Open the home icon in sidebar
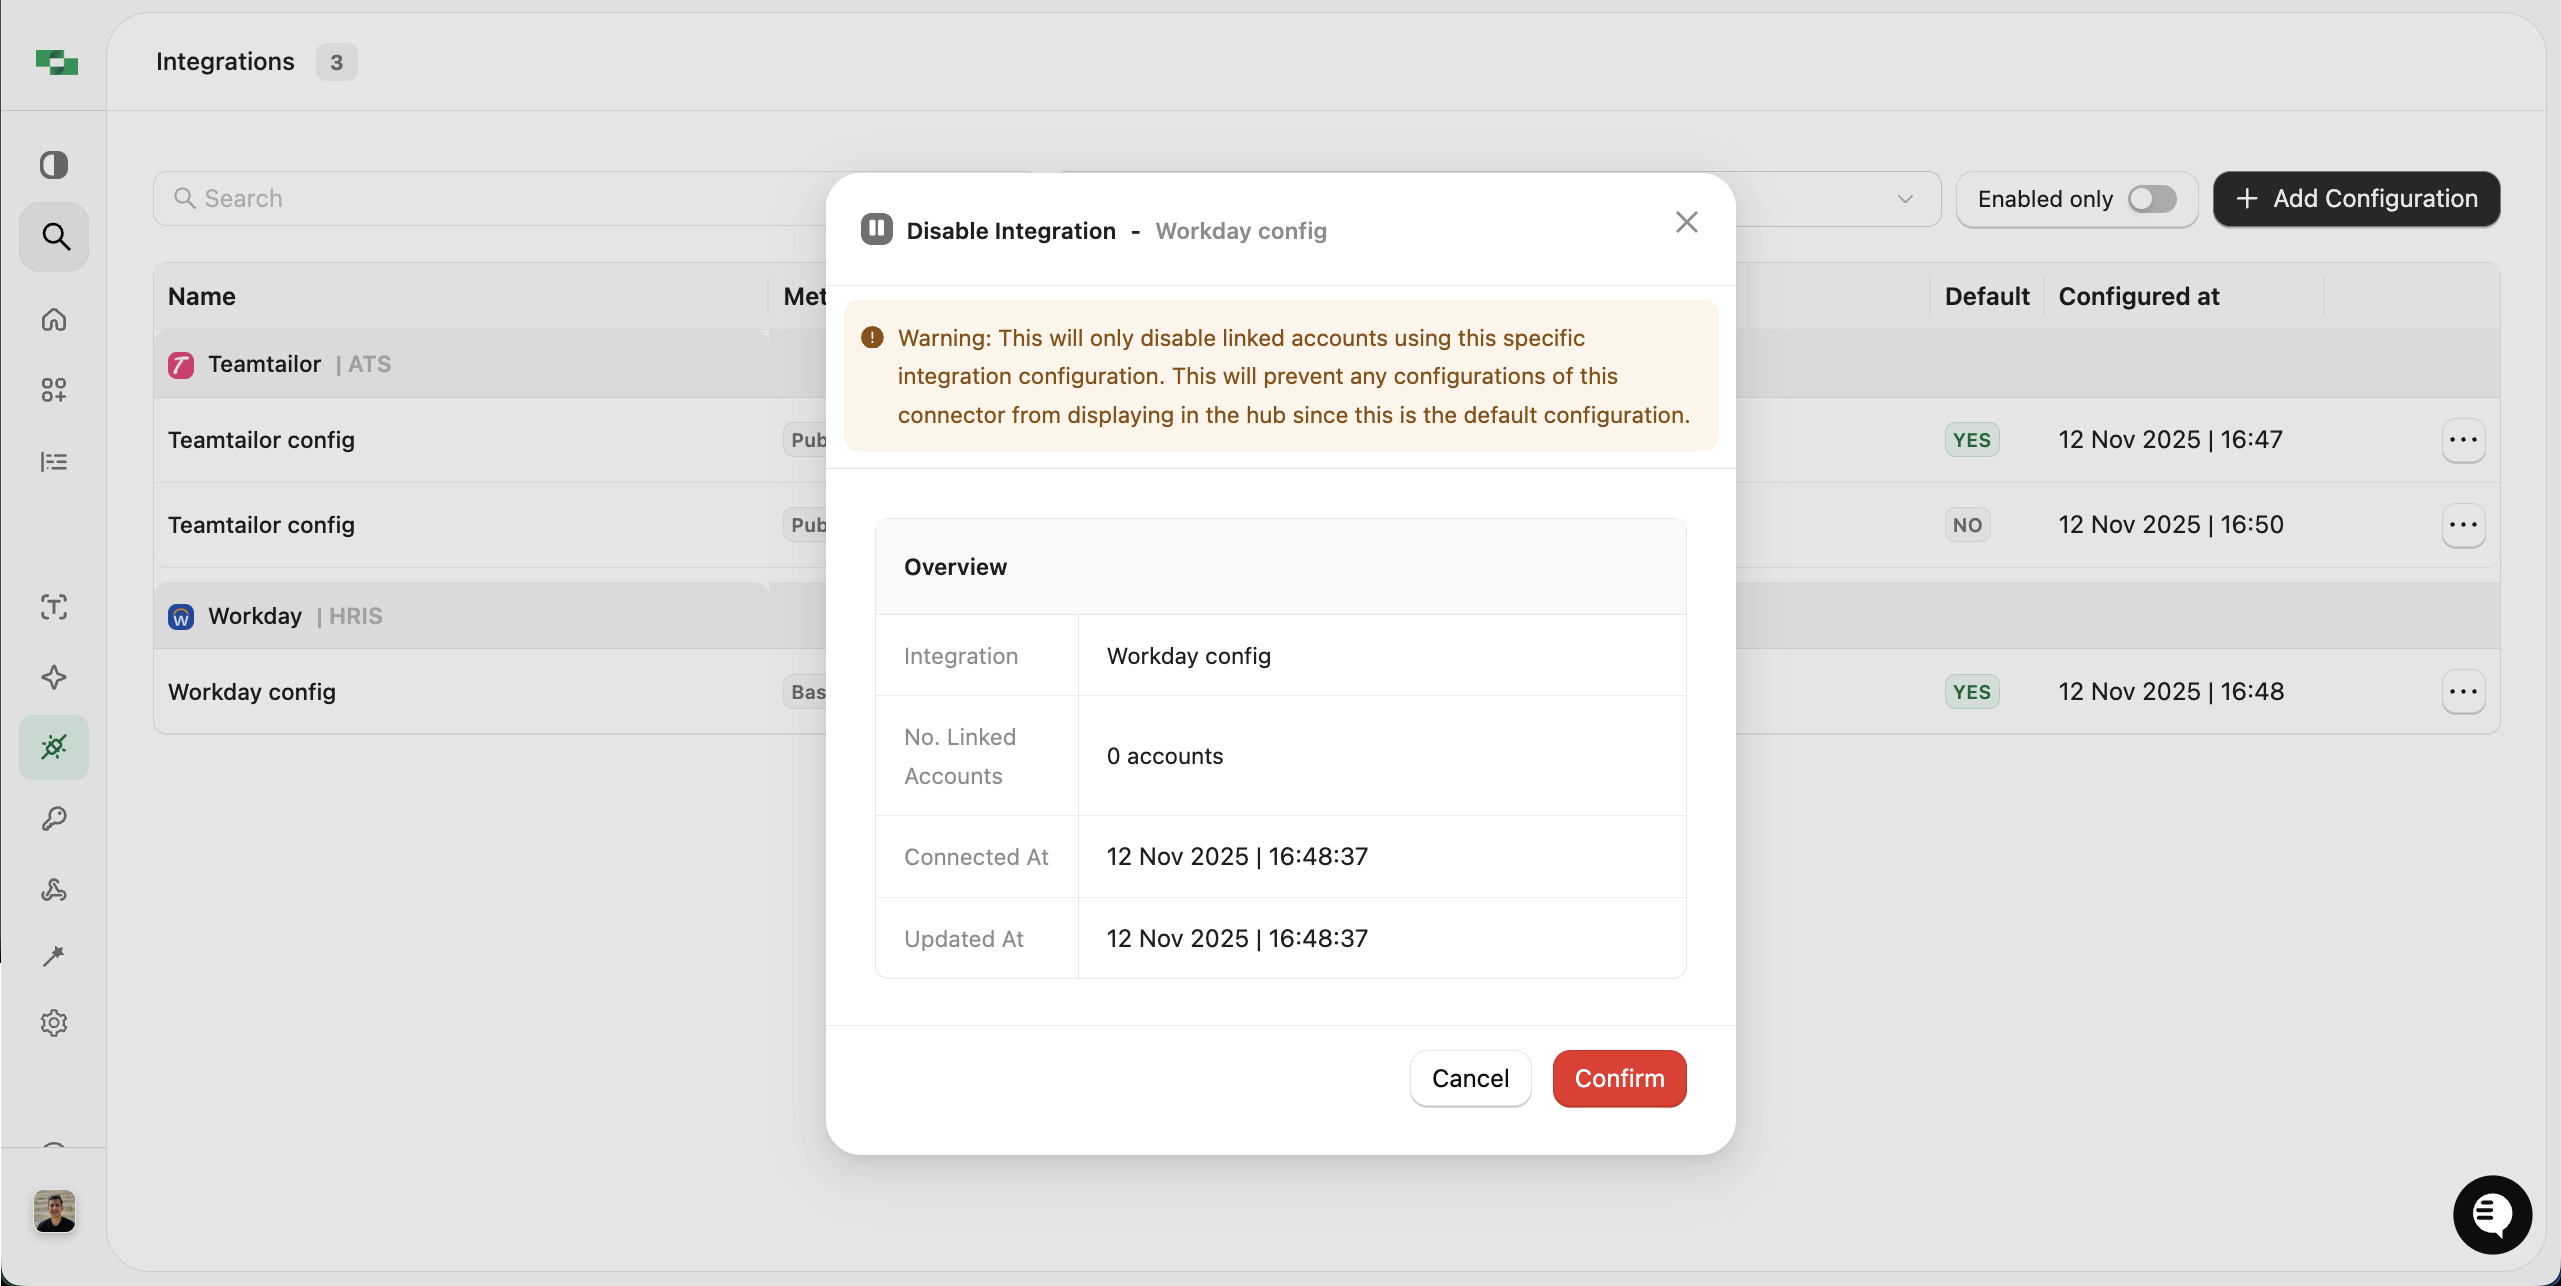2561x1286 pixels. tap(54, 320)
